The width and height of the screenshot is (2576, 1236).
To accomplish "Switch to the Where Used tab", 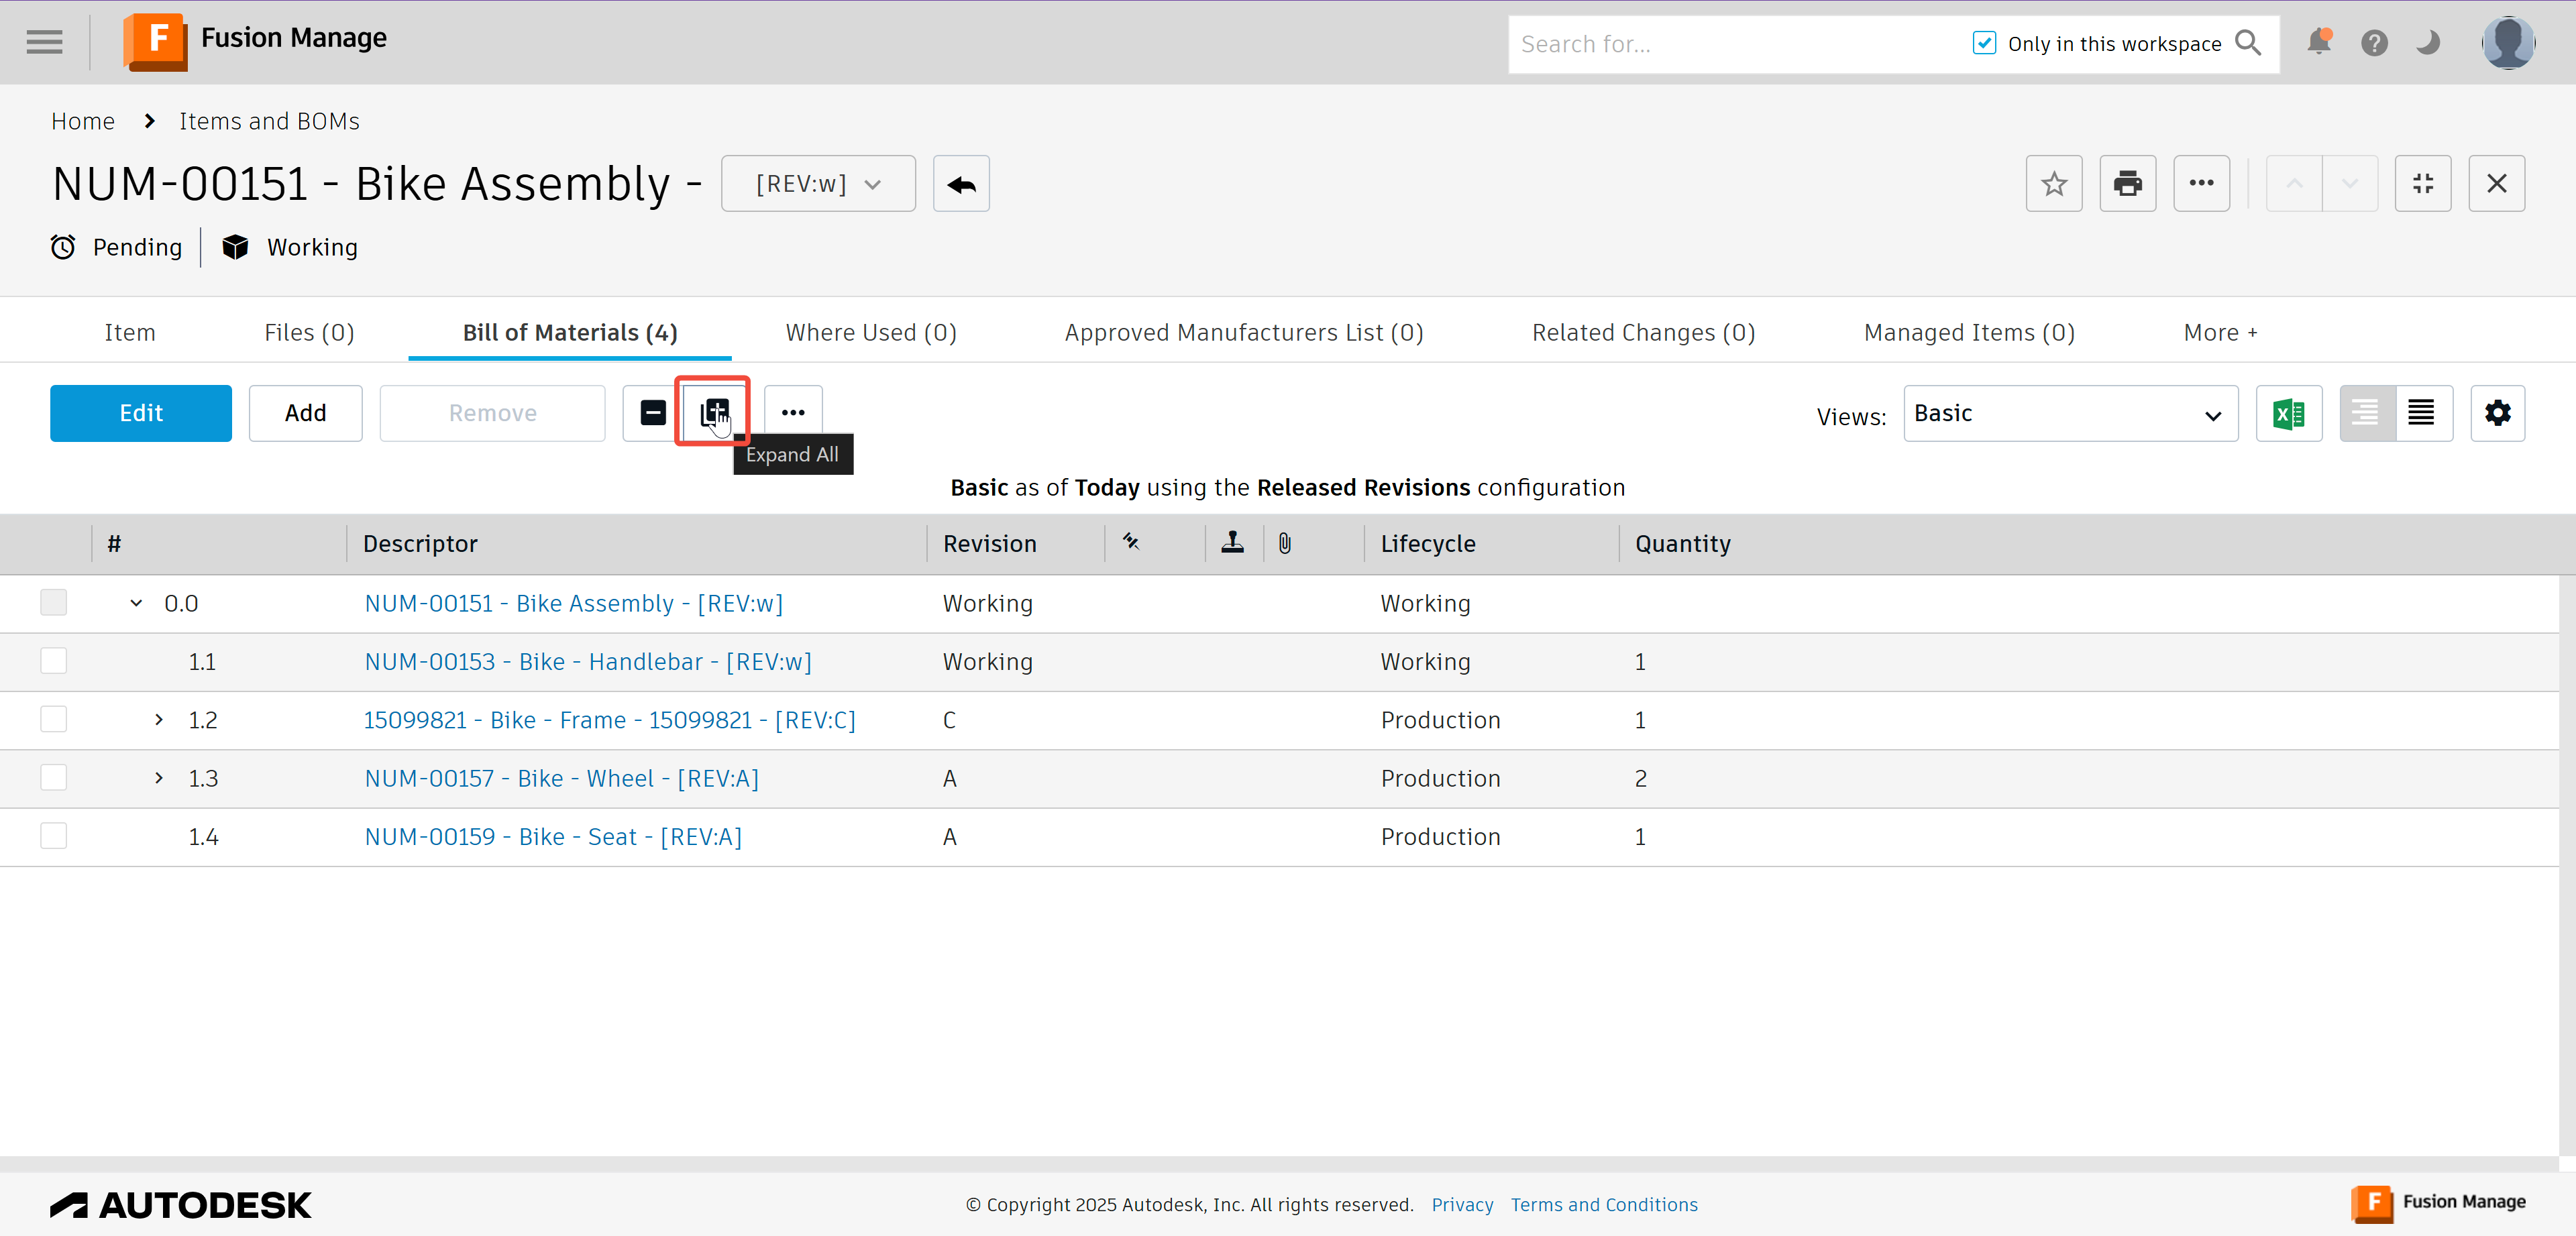I will click(870, 332).
